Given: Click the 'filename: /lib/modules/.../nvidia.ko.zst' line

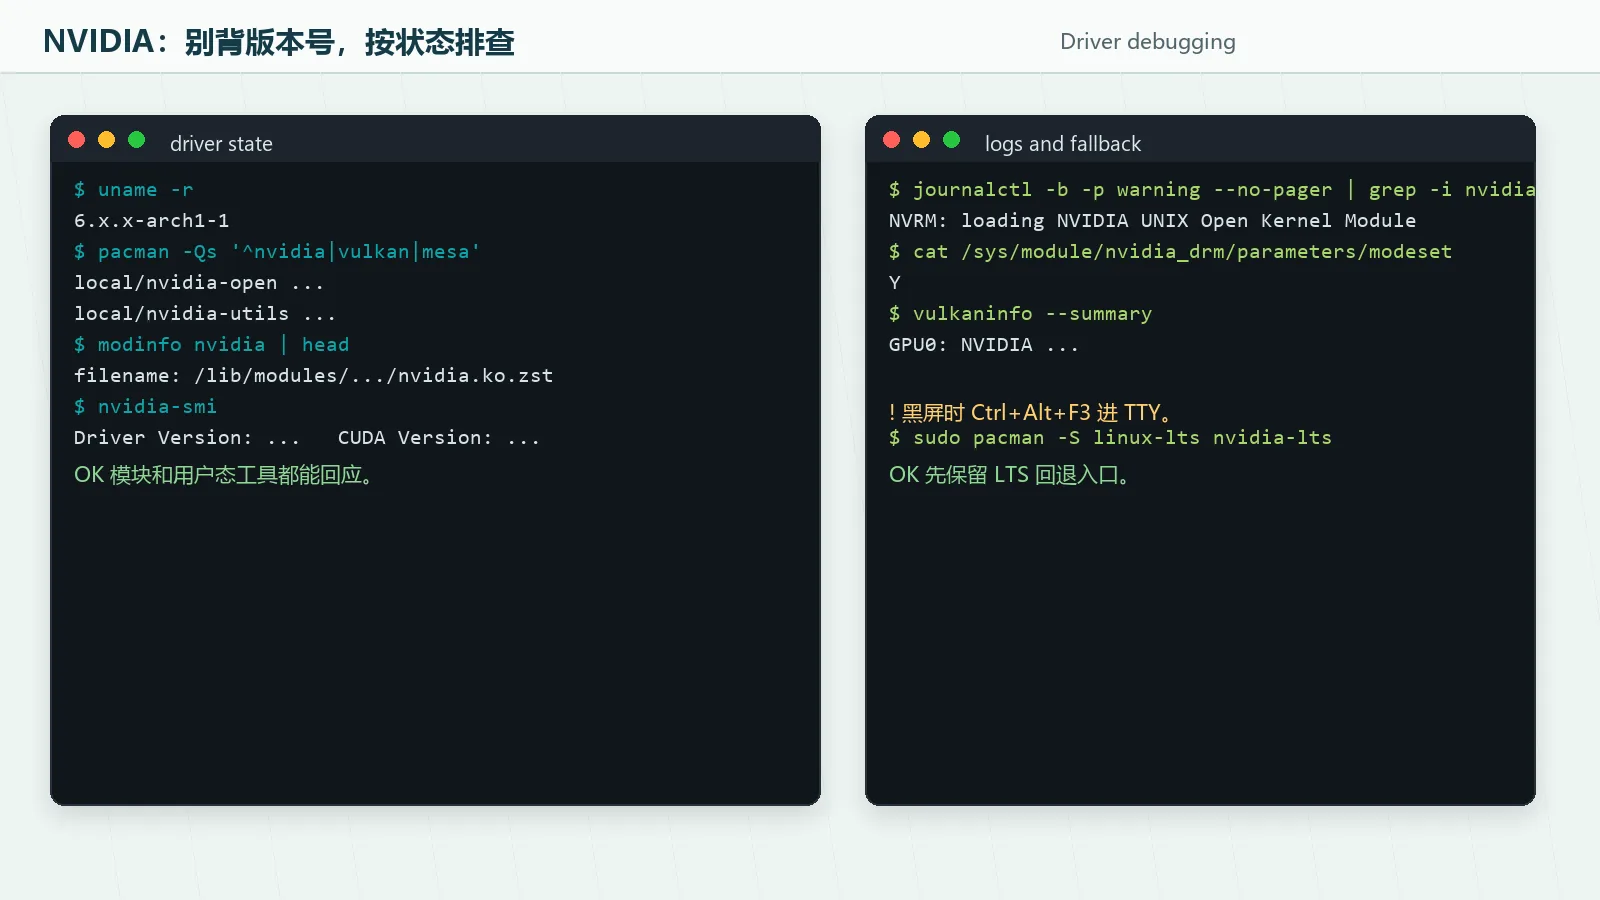Looking at the screenshot, I should [314, 376].
